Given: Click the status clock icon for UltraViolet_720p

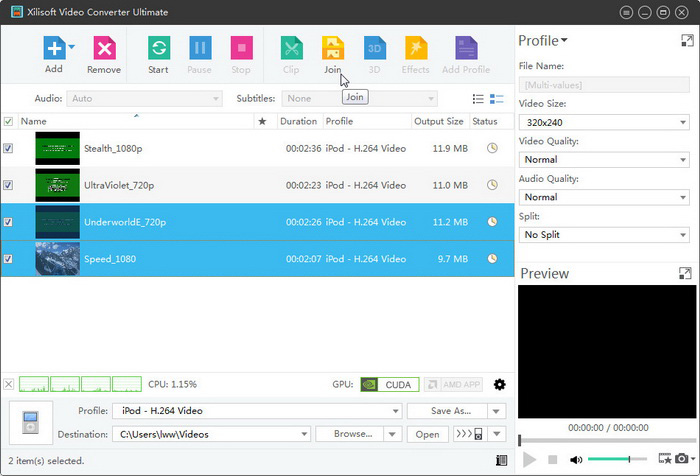Looking at the screenshot, I should click(492, 184).
